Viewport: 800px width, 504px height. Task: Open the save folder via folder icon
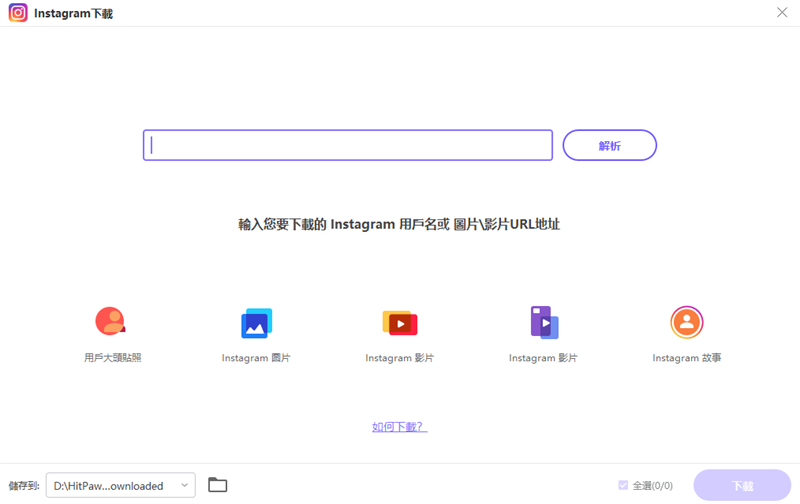coord(218,485)
